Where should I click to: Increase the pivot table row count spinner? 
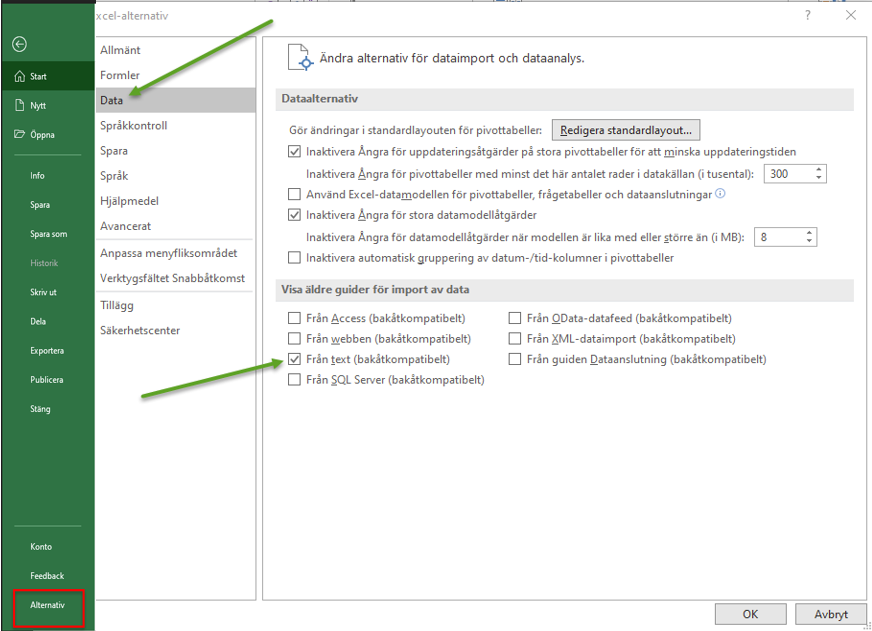click(x=819, y=169)
